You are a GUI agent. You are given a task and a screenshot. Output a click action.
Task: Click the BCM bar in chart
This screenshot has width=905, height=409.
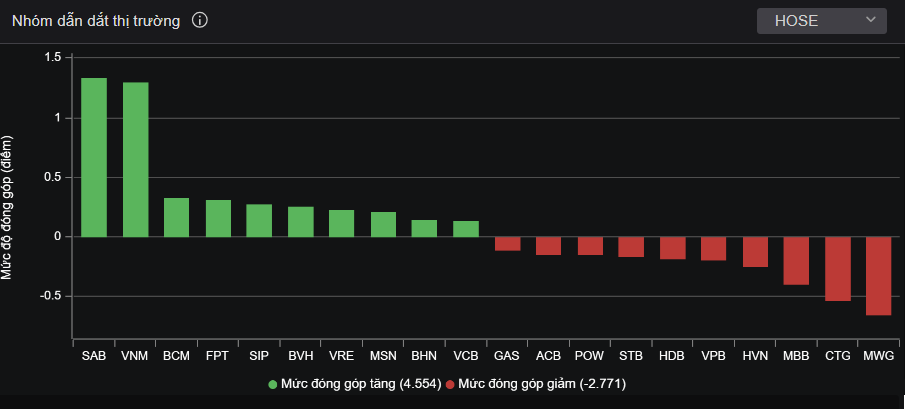(x=176, y=217)
